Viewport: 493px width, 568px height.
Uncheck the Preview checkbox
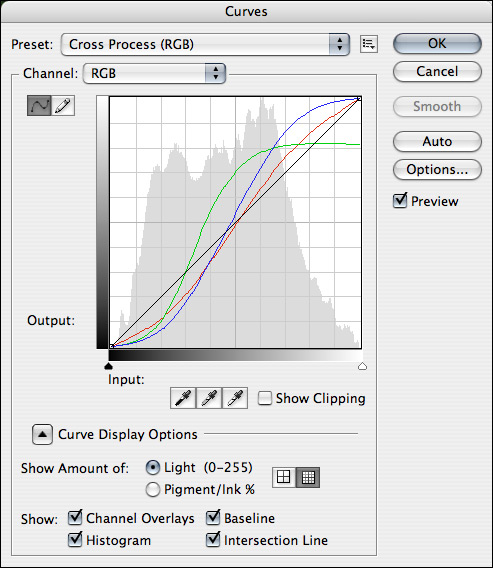(400, 200)
